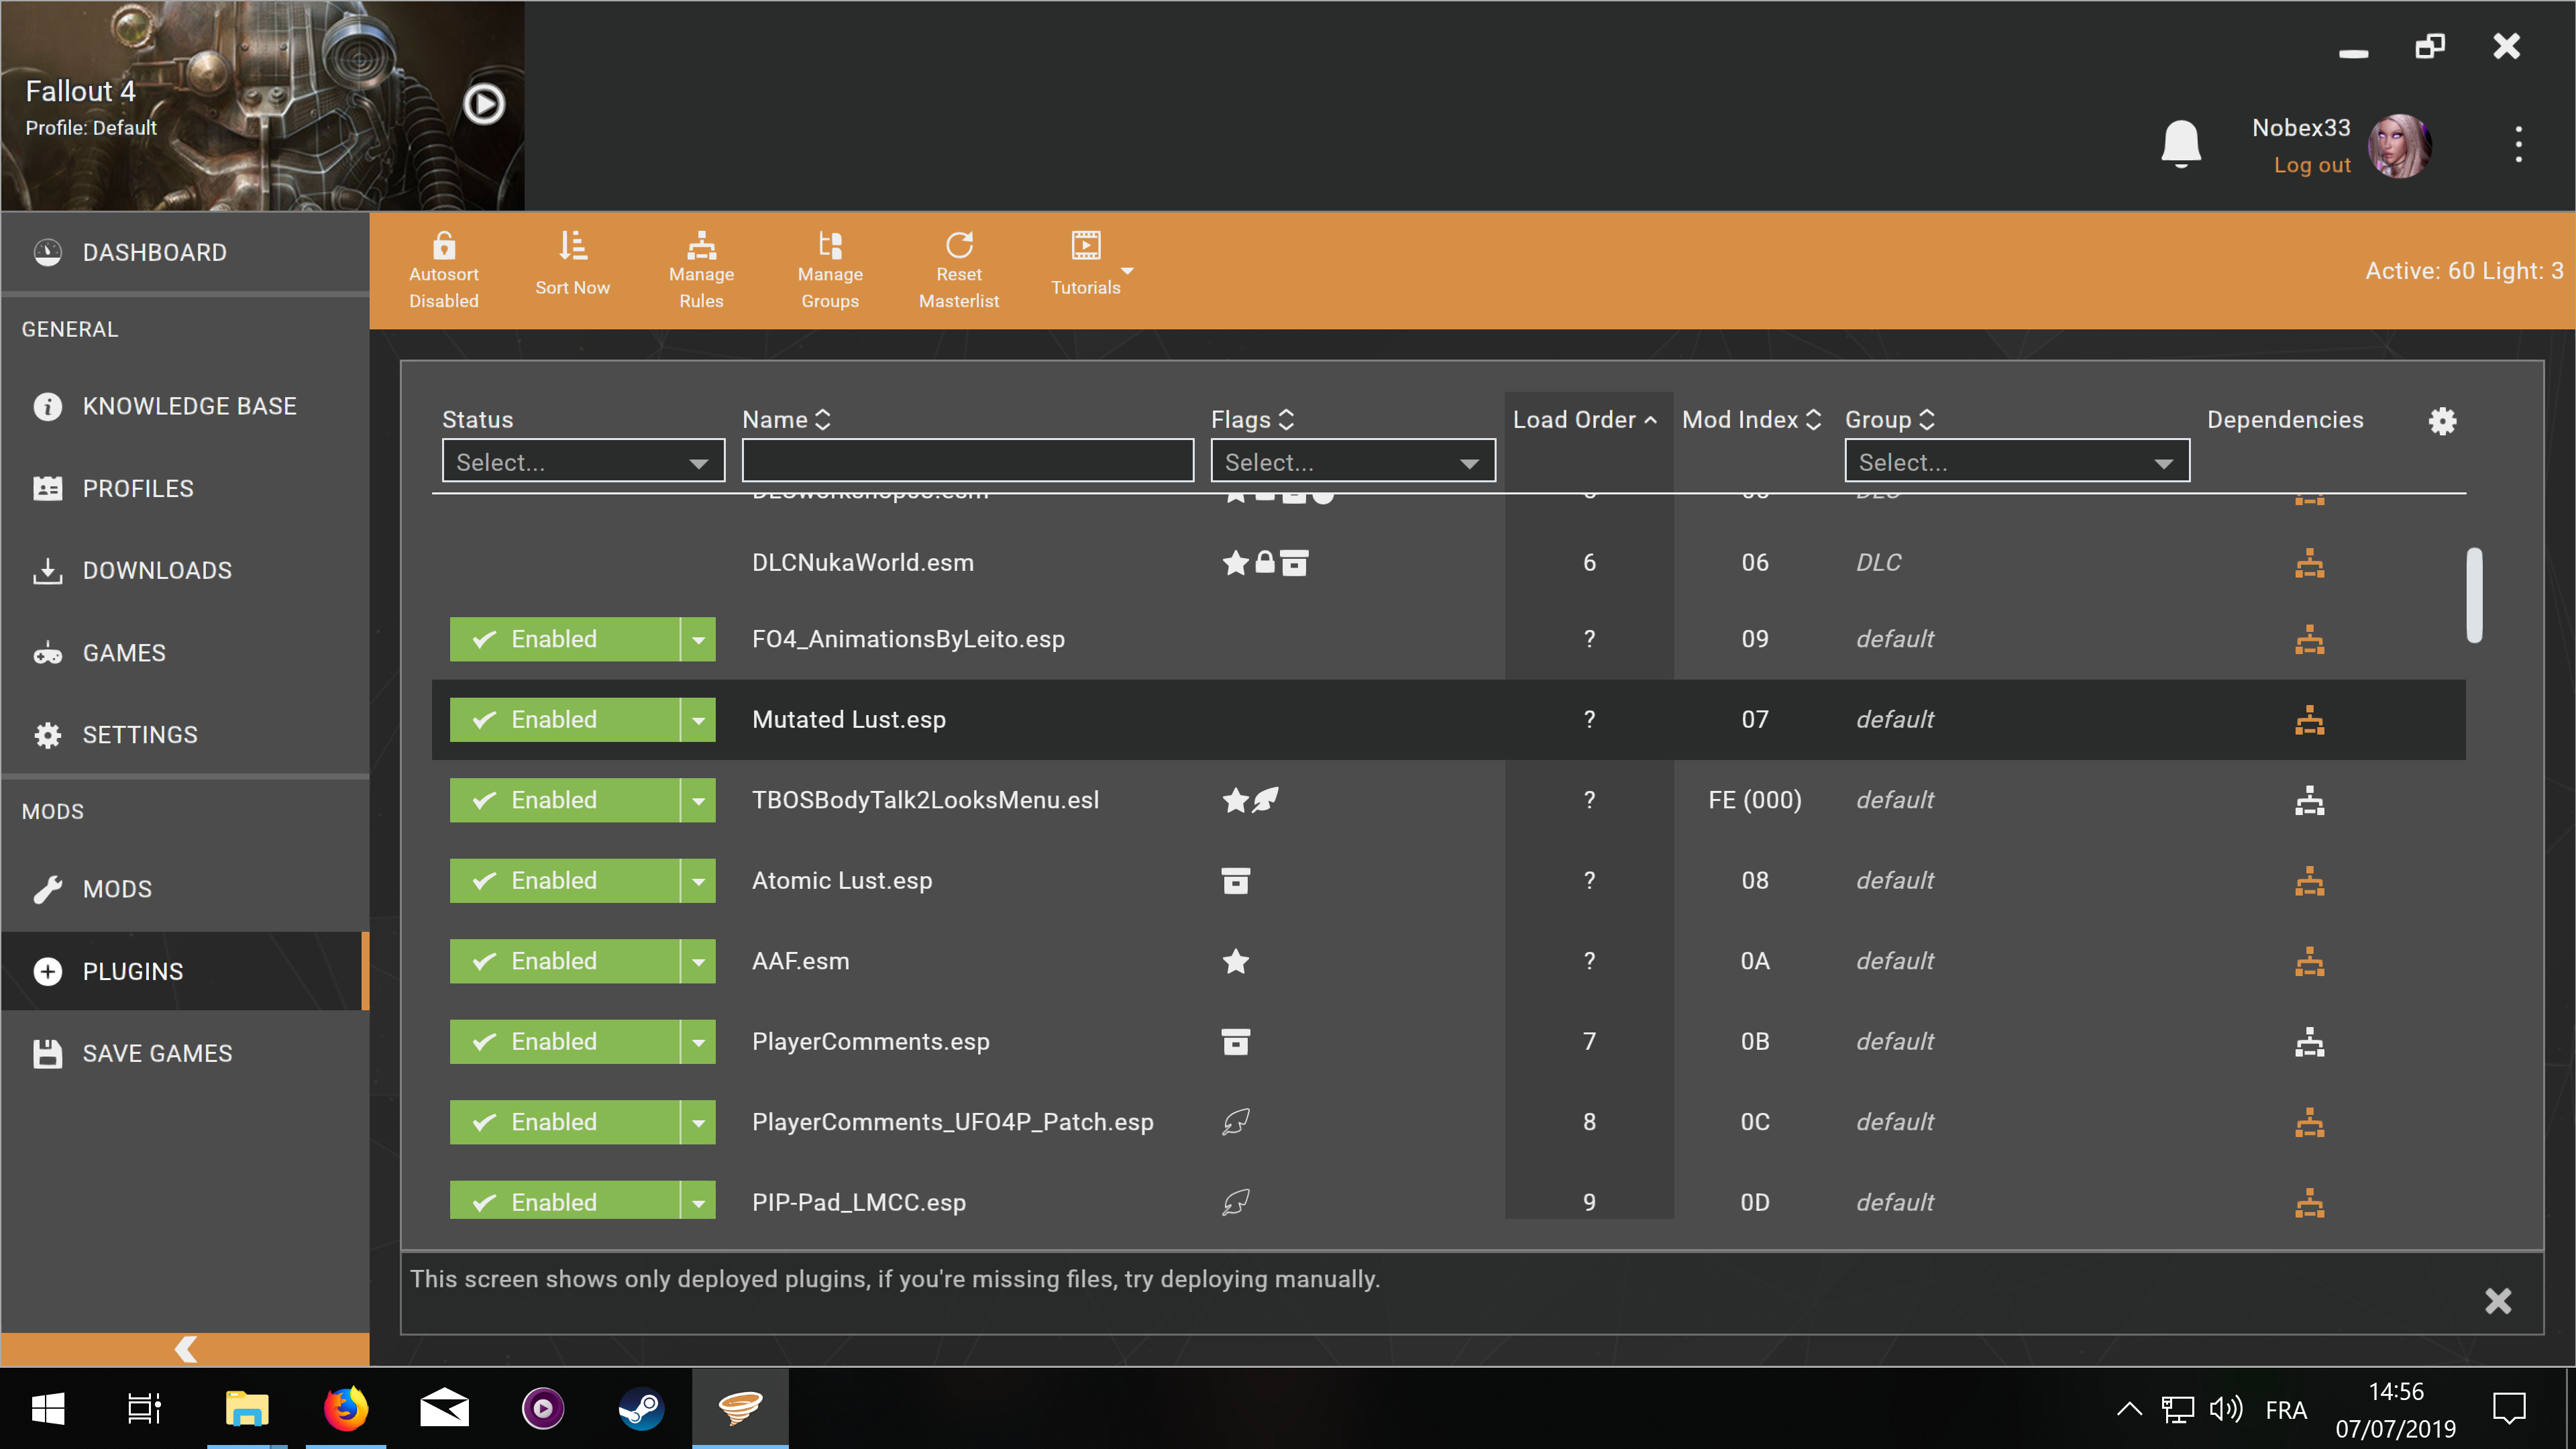Open Windows Start menu

48,1409
